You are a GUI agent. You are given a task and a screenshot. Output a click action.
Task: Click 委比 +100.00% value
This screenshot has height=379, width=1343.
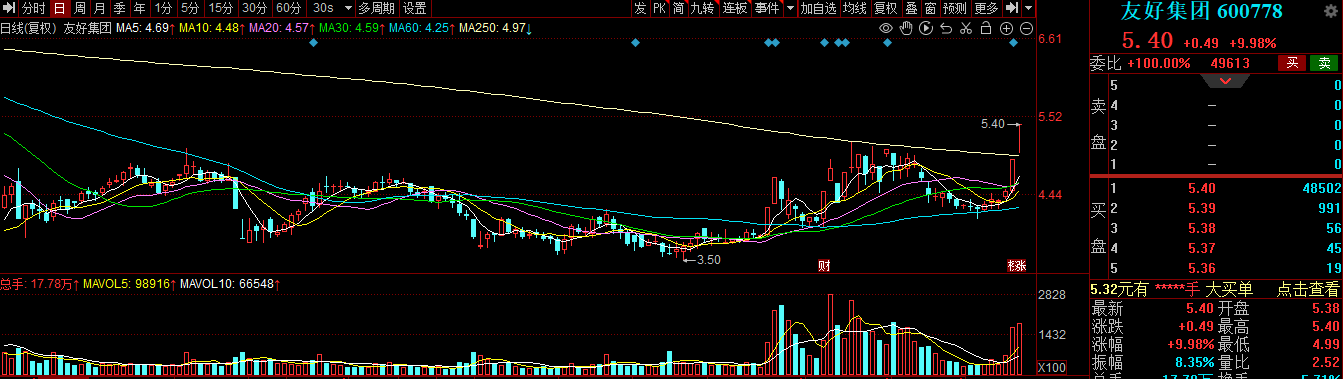tap(1158, 63)
